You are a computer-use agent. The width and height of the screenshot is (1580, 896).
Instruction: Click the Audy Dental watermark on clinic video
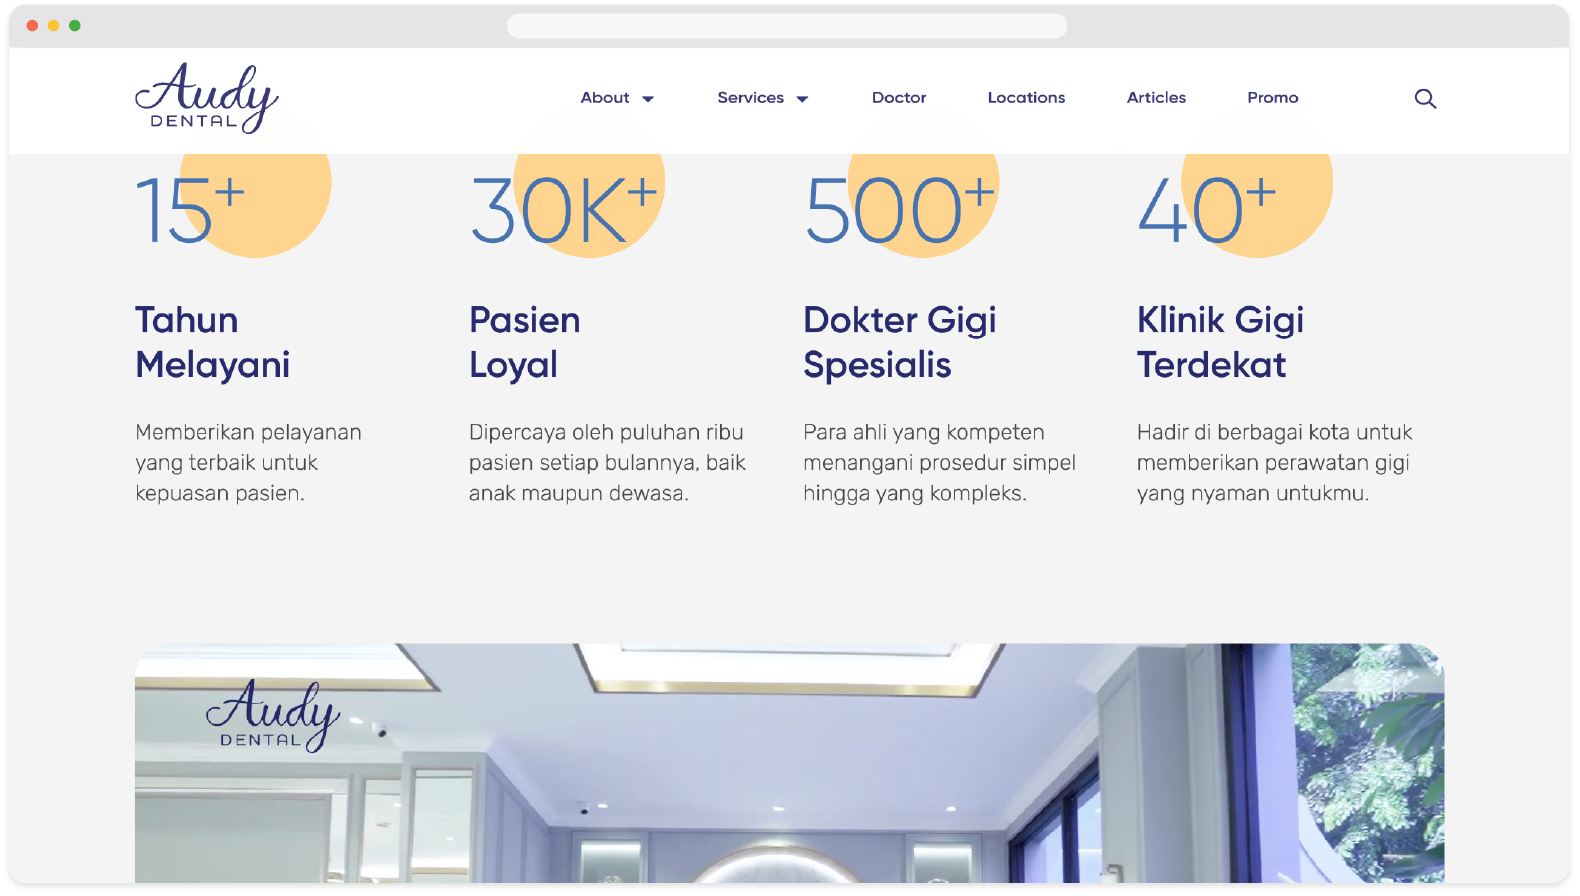[272, 716]
